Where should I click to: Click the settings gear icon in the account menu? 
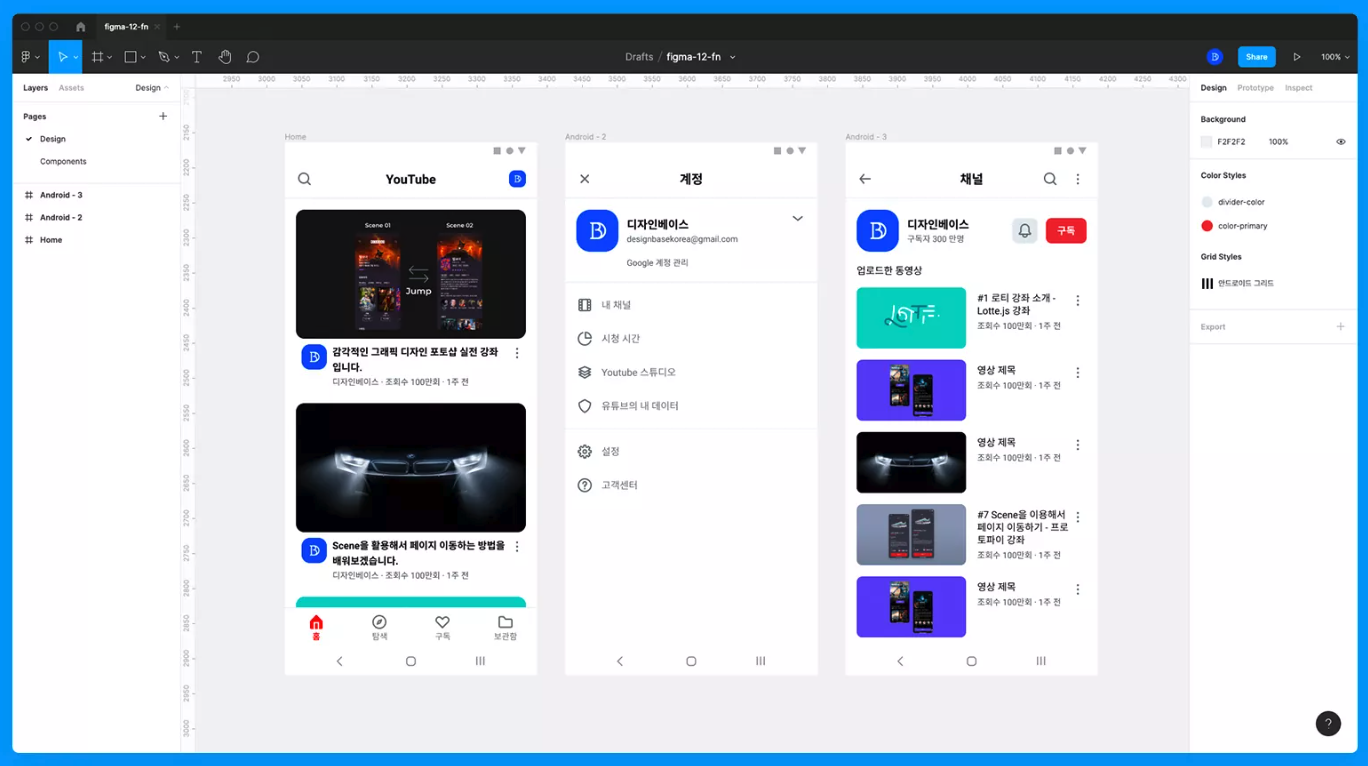[x=585, y=451]
